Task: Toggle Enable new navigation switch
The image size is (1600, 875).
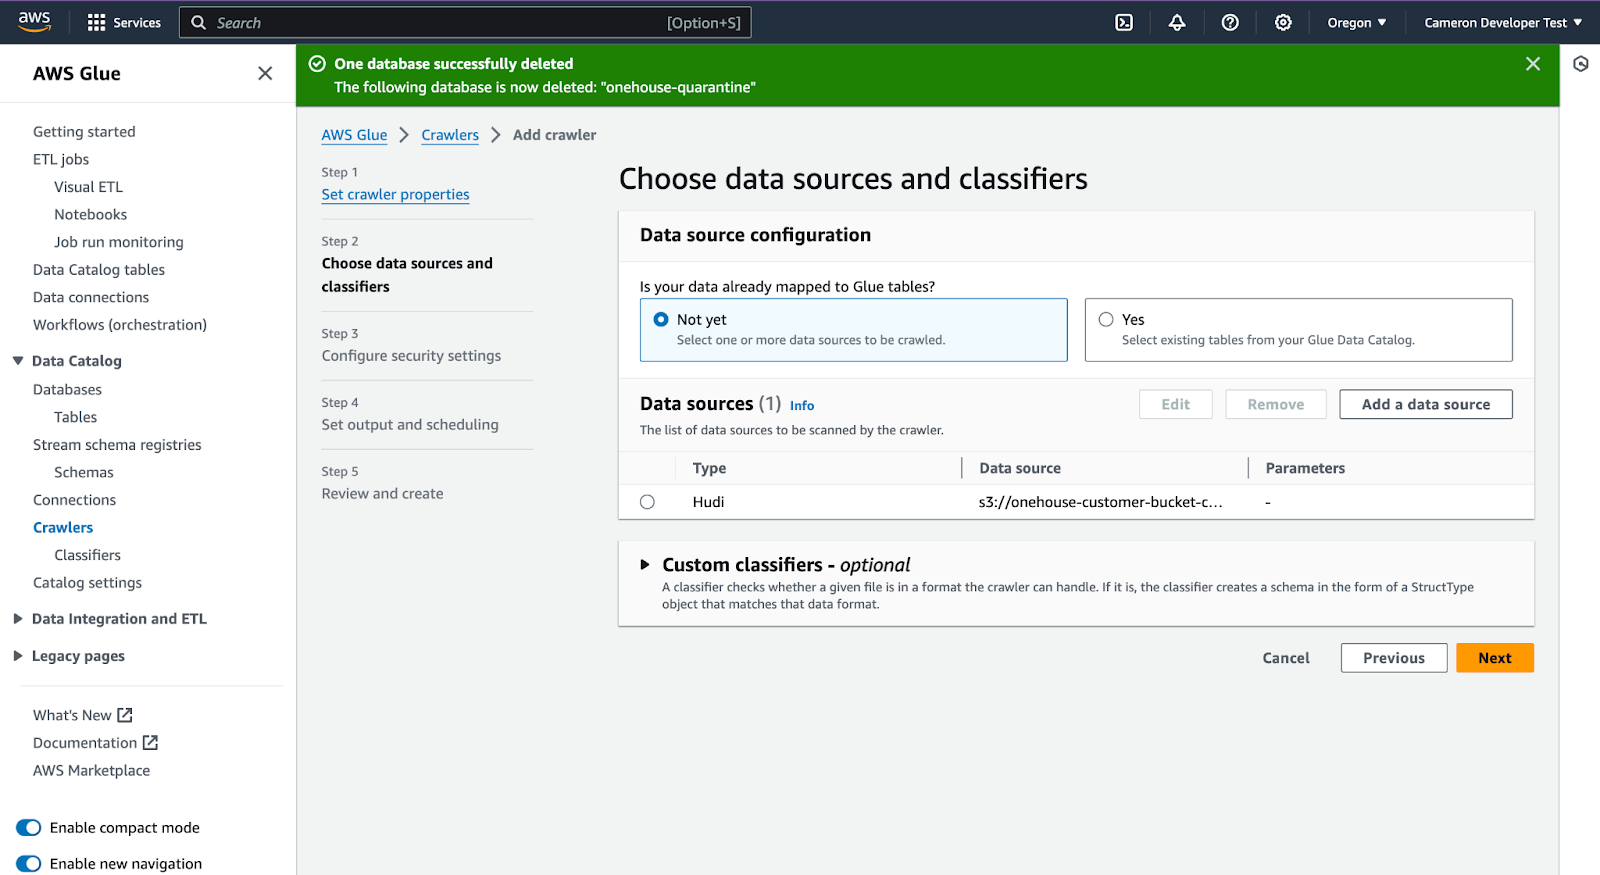Action: coord(29,864)
